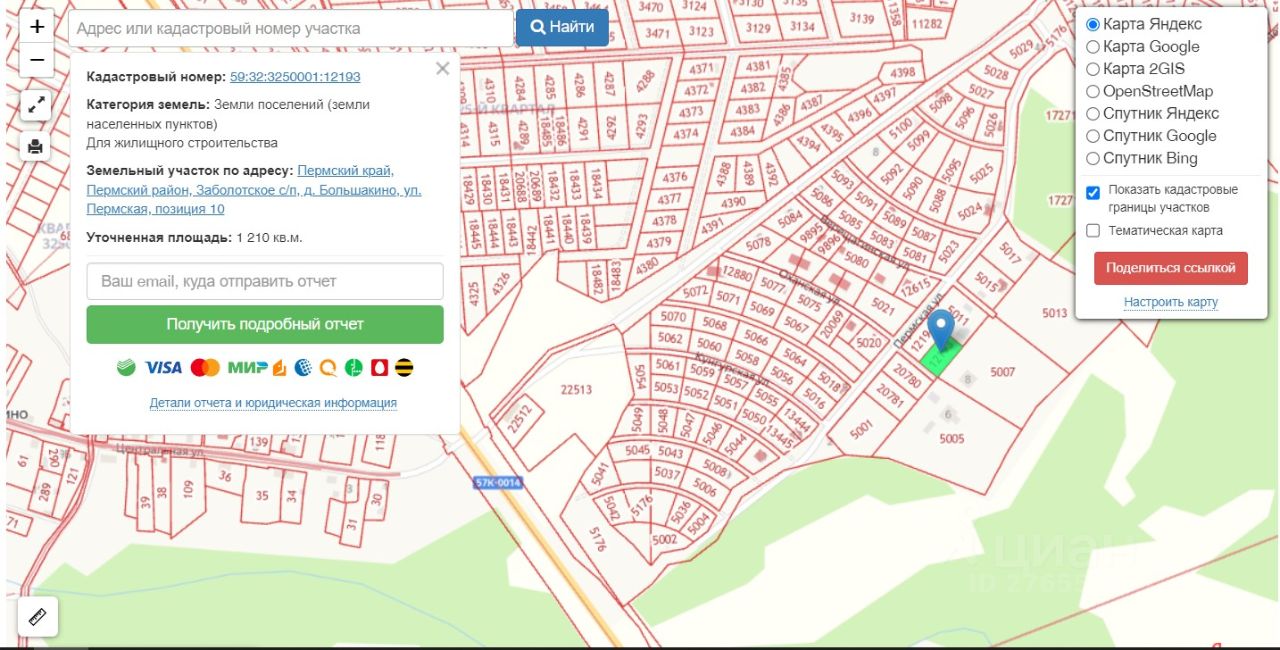Click the Visa payment logo
This screenshot has width=1280, height=650.
point(163,367)
